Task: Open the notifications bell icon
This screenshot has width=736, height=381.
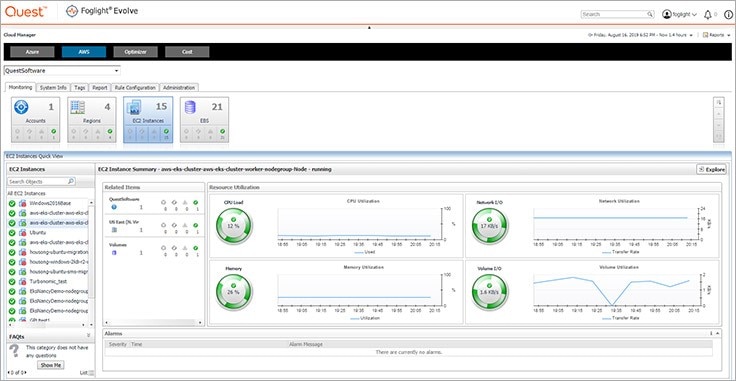Action: point(708,15)
